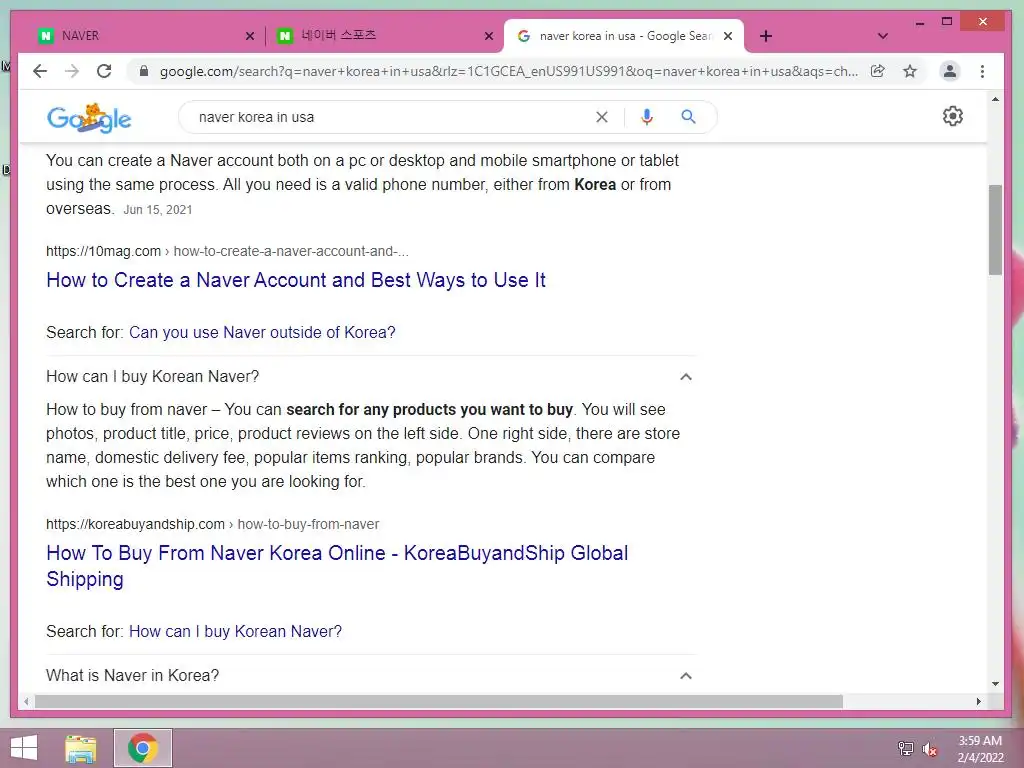Open the Chrome profile avatar menu
Viewport: 1024px width, 768px height.
(x=950, y=71)
